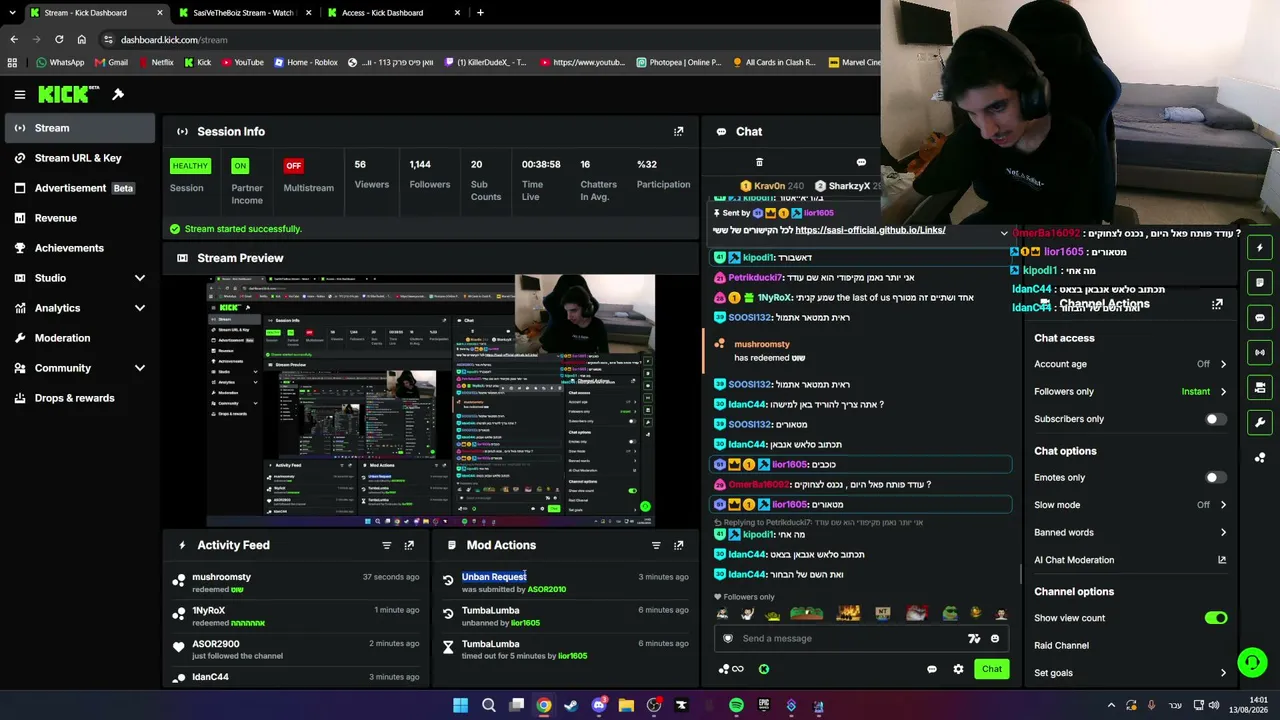Screen dimensions: 1280x720
Task: Collapse the pinned message chevron
Action: tap(1004, 234)
